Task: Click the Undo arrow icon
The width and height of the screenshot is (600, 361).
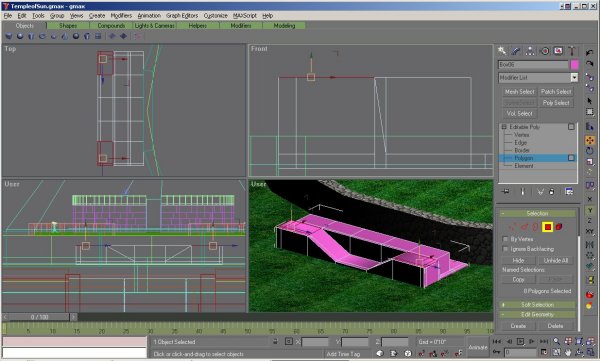Action: pos(590,52)
